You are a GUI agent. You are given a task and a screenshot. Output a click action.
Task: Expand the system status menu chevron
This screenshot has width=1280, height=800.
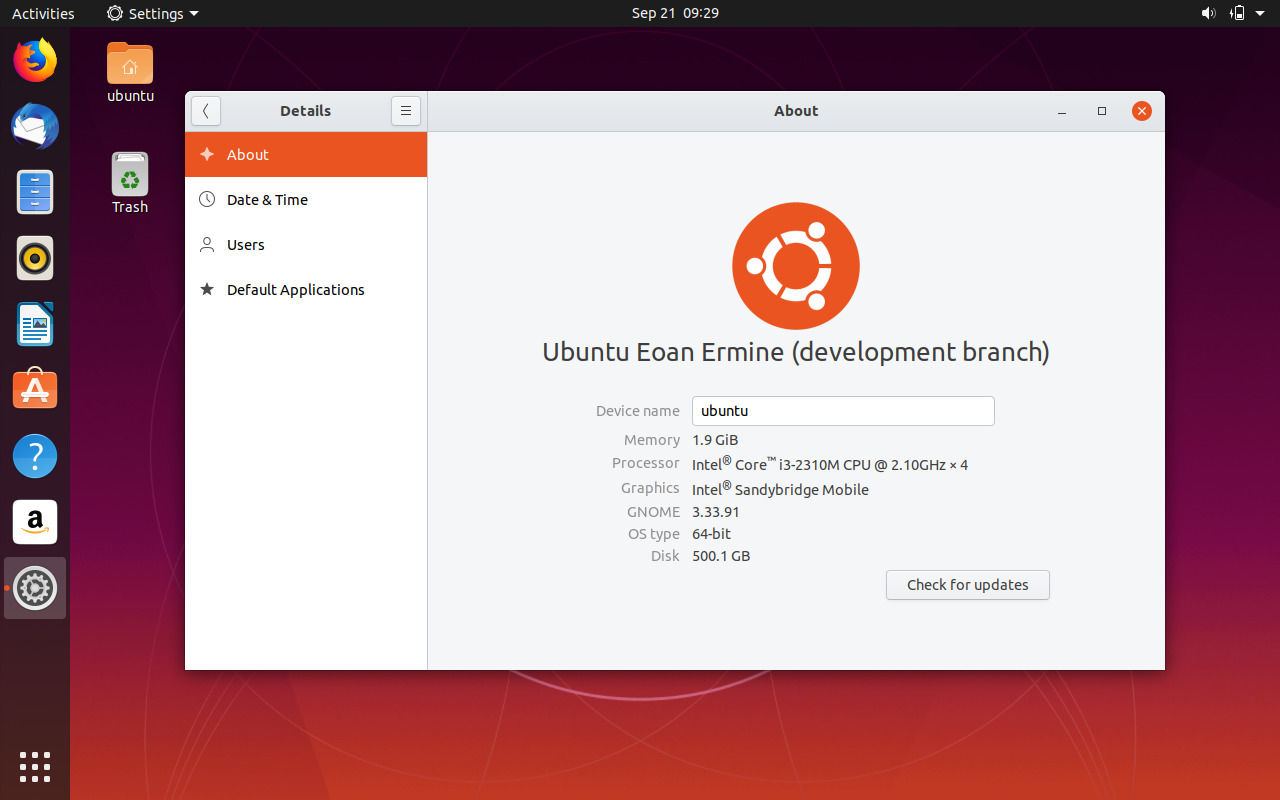(x=1262, y=13)
